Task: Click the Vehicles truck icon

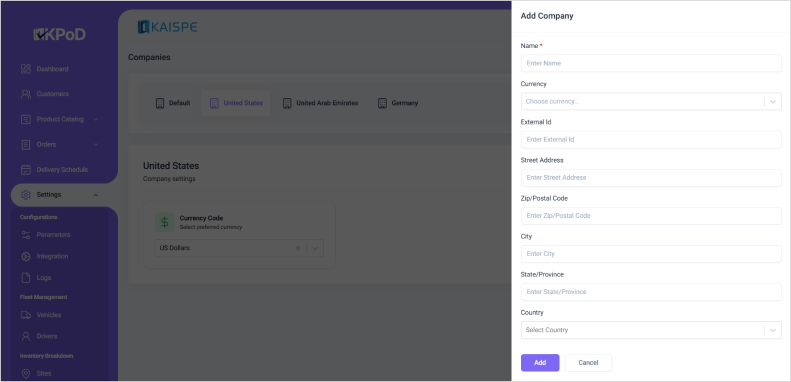Action: [x=26, y=315]
